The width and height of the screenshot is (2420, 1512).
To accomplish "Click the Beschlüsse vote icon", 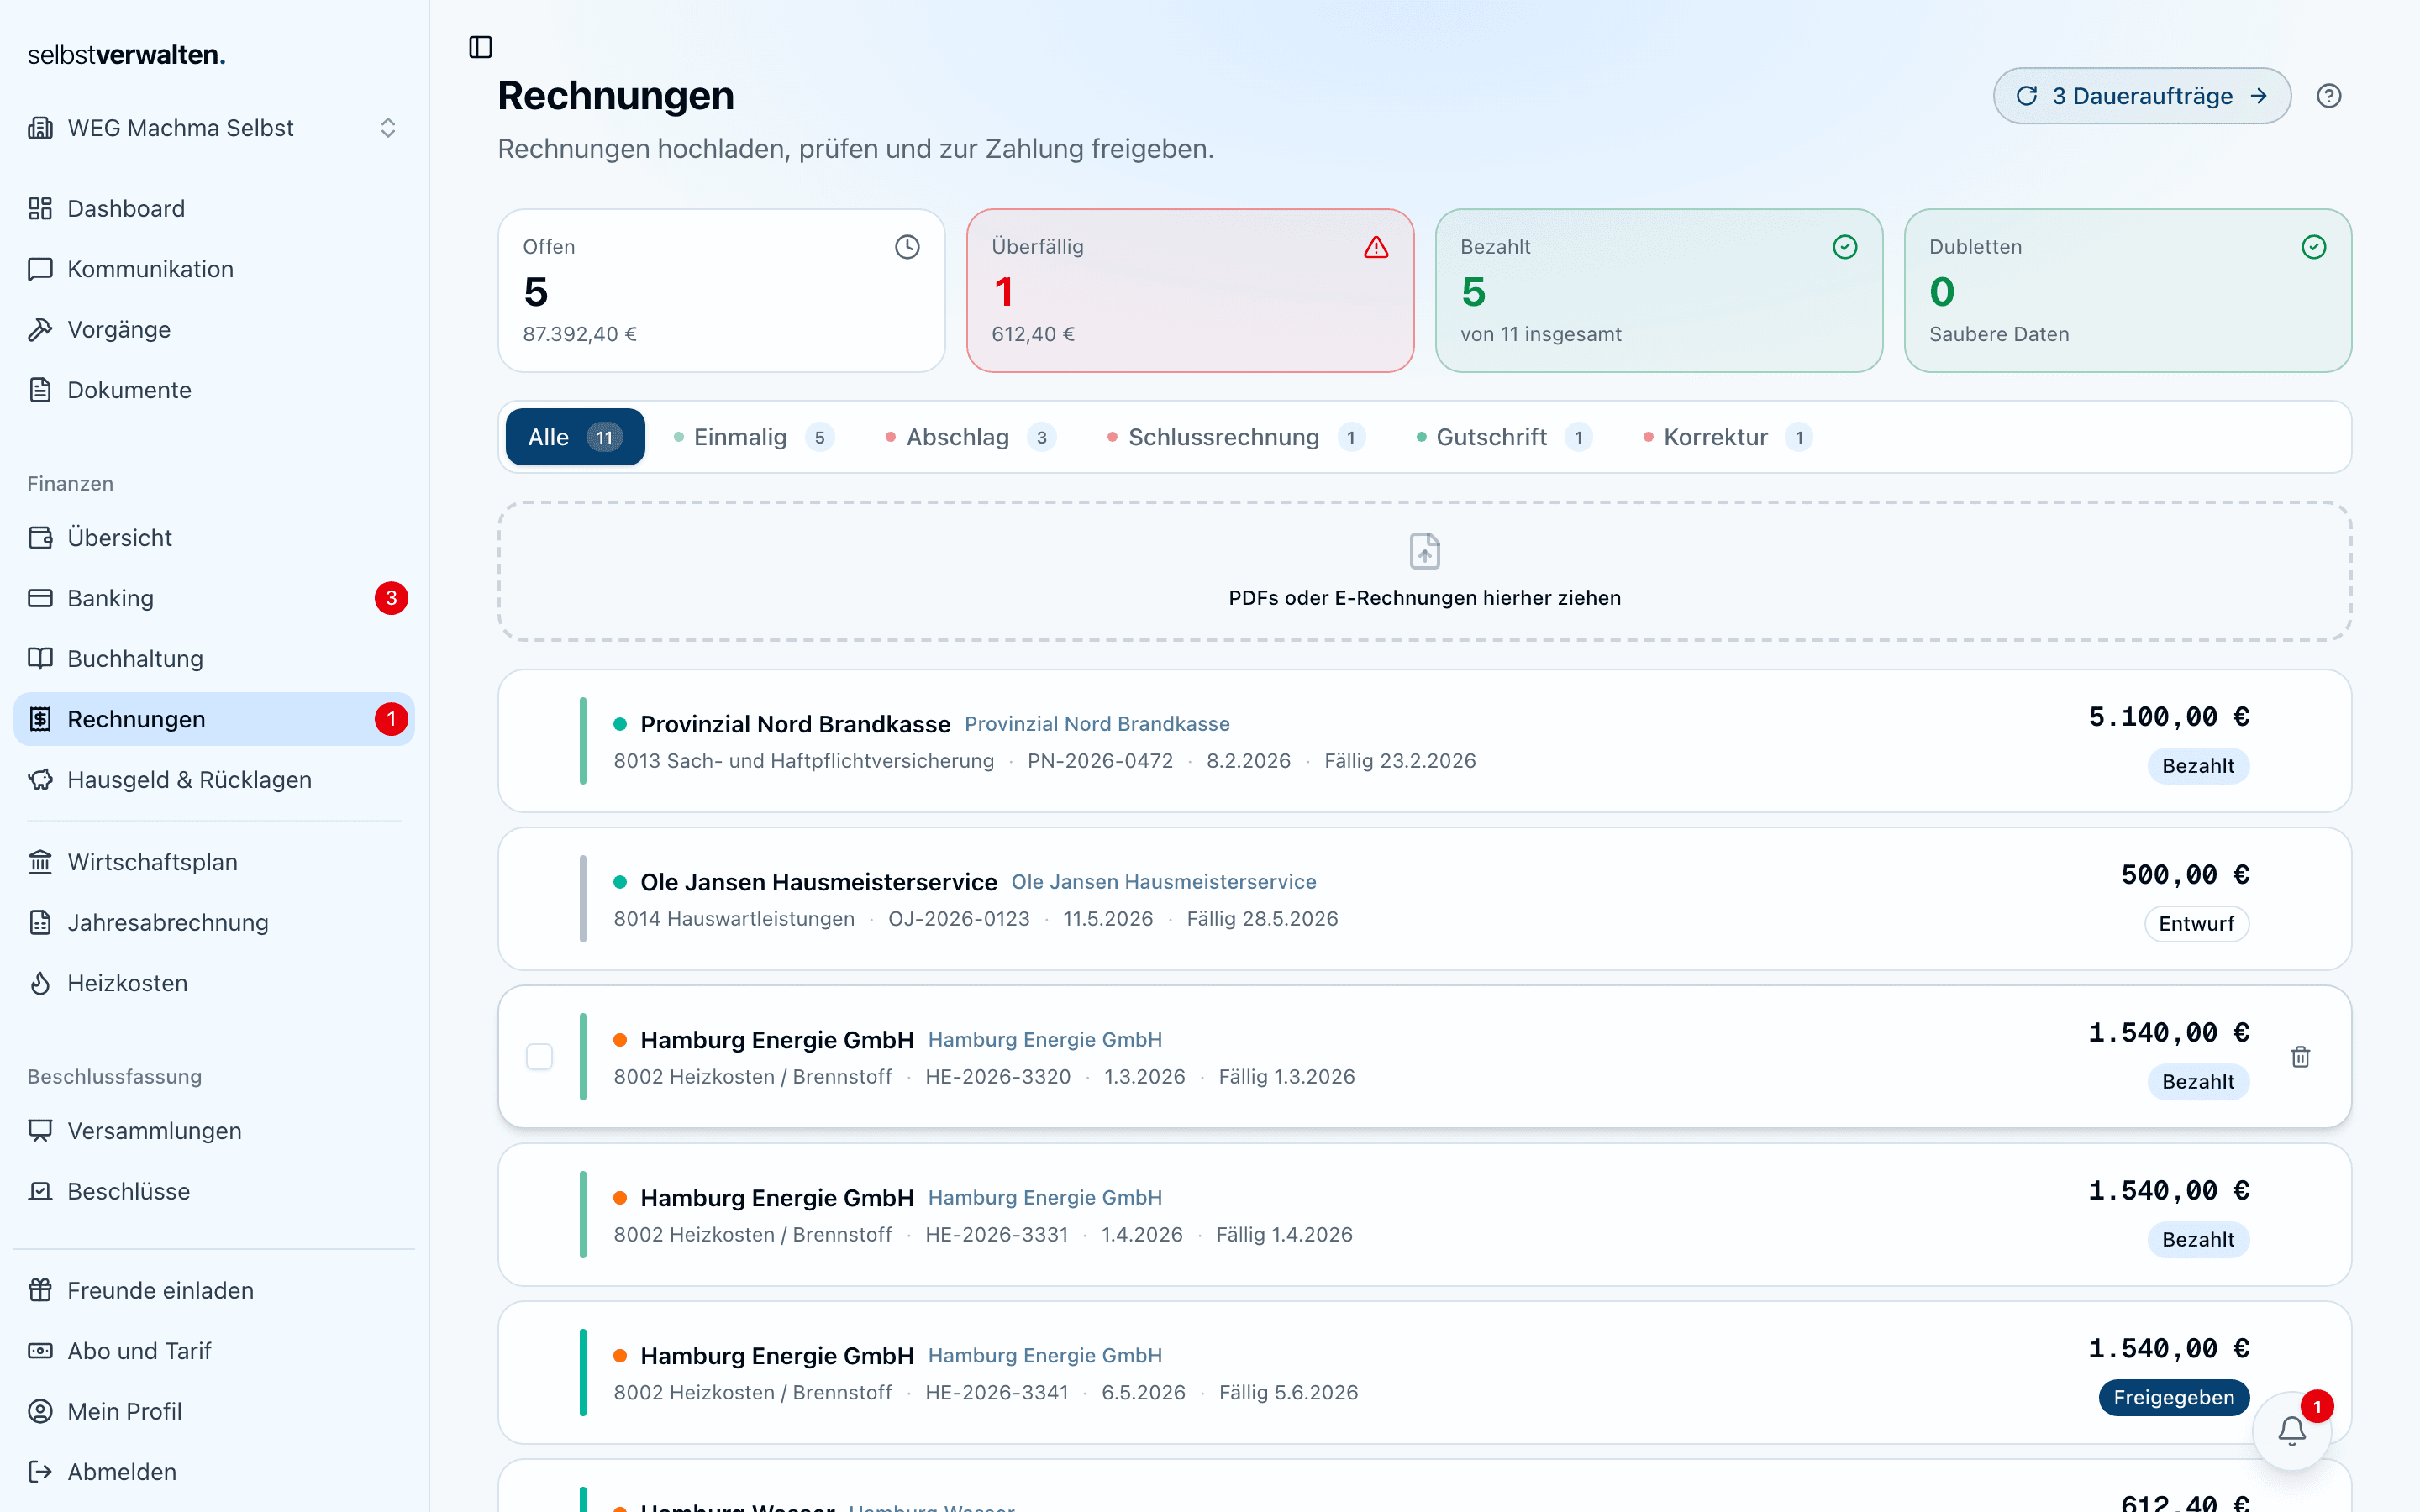I will tap(40, 1191).
